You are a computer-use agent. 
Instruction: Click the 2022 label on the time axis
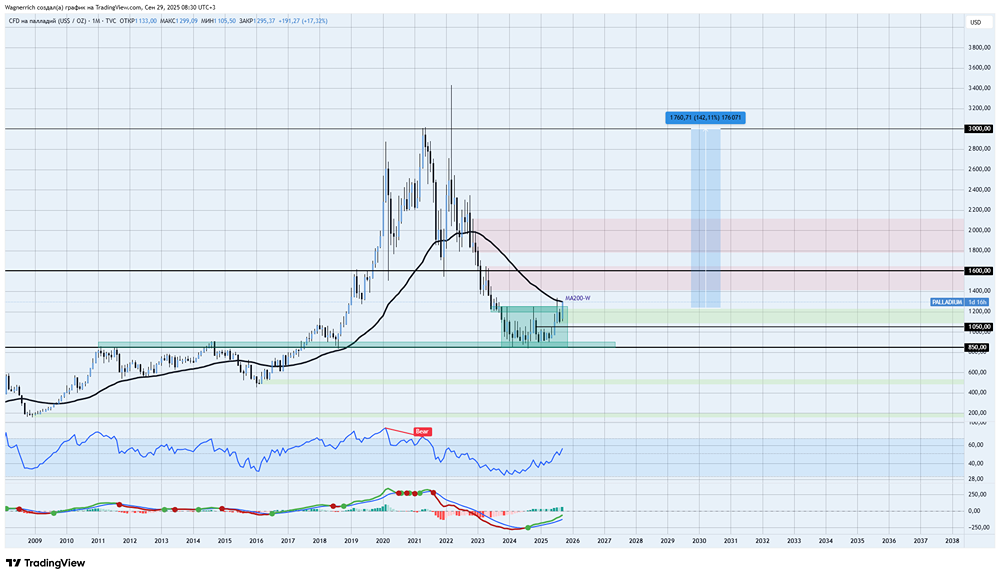tap(446, 541)
